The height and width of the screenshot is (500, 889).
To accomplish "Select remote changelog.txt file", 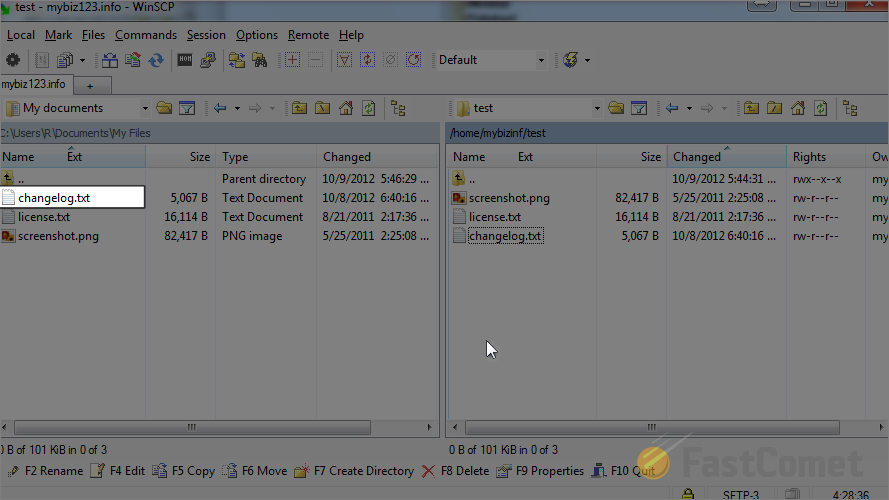I will click(505, 236).
